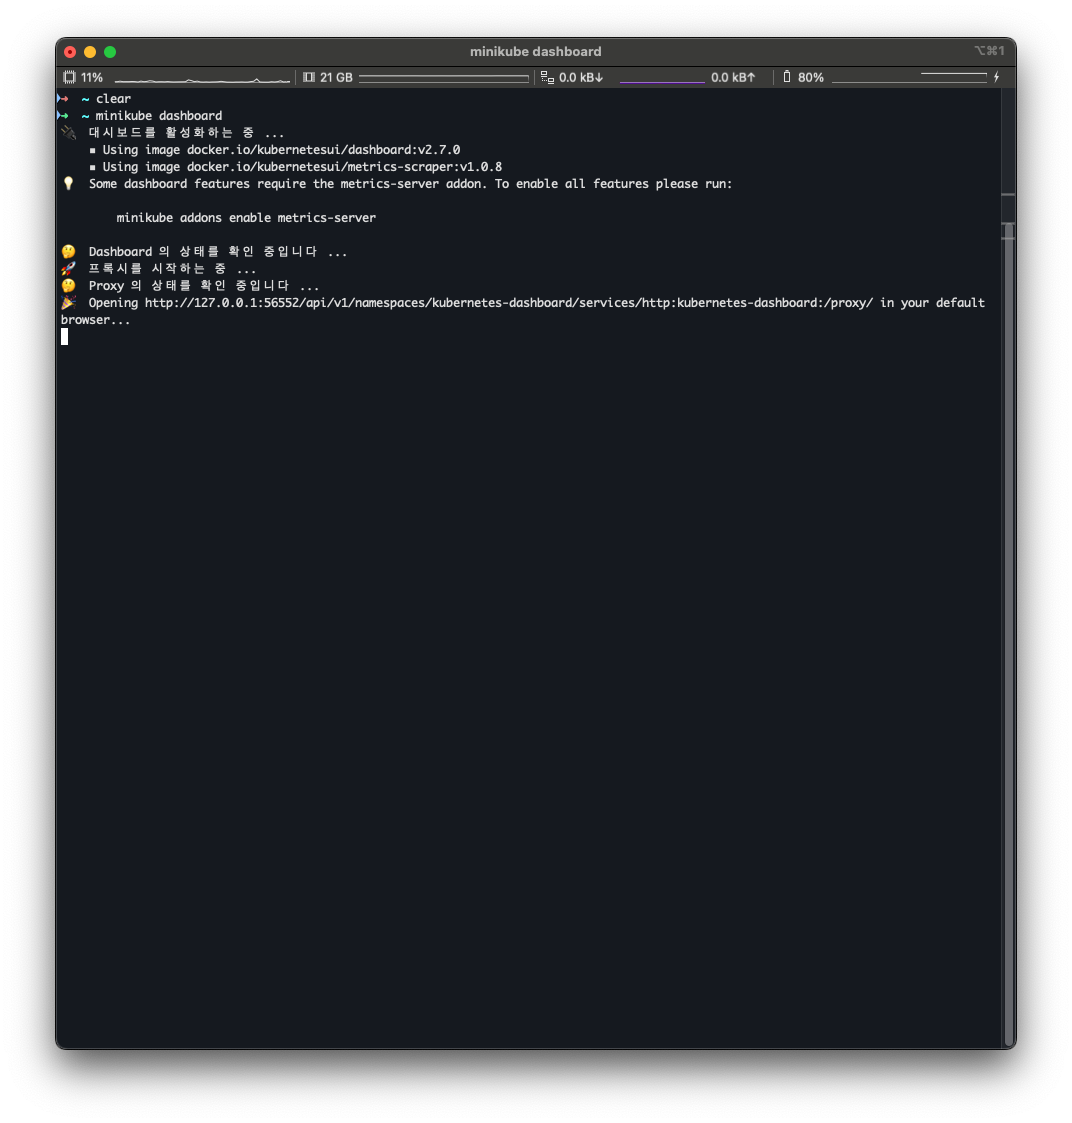Click the 0.0 kB upload rate

(733, 77)
